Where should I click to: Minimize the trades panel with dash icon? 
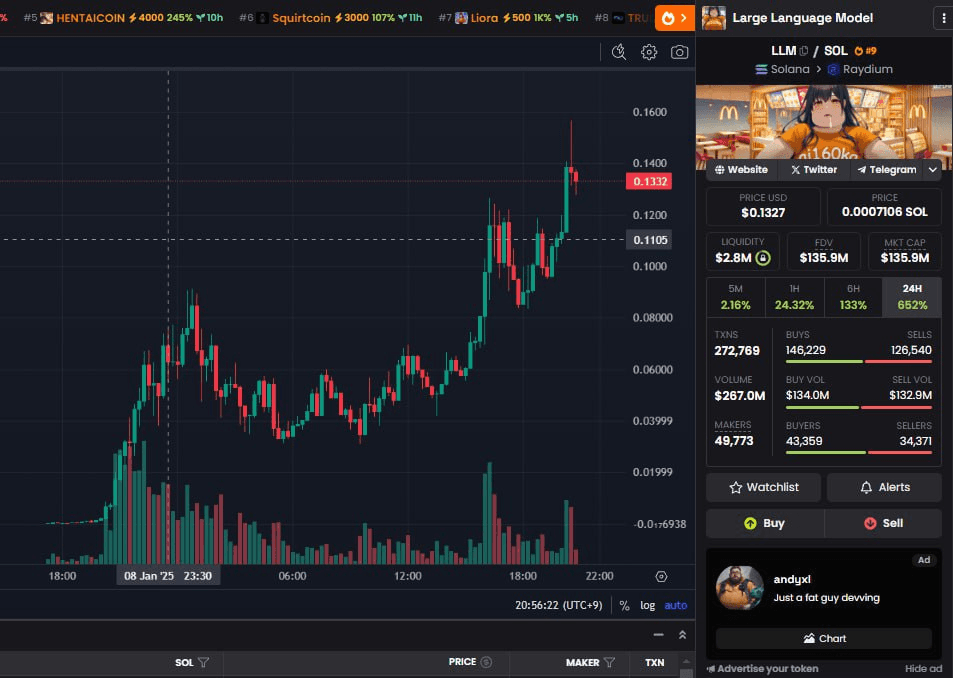[x=658, y=635]
